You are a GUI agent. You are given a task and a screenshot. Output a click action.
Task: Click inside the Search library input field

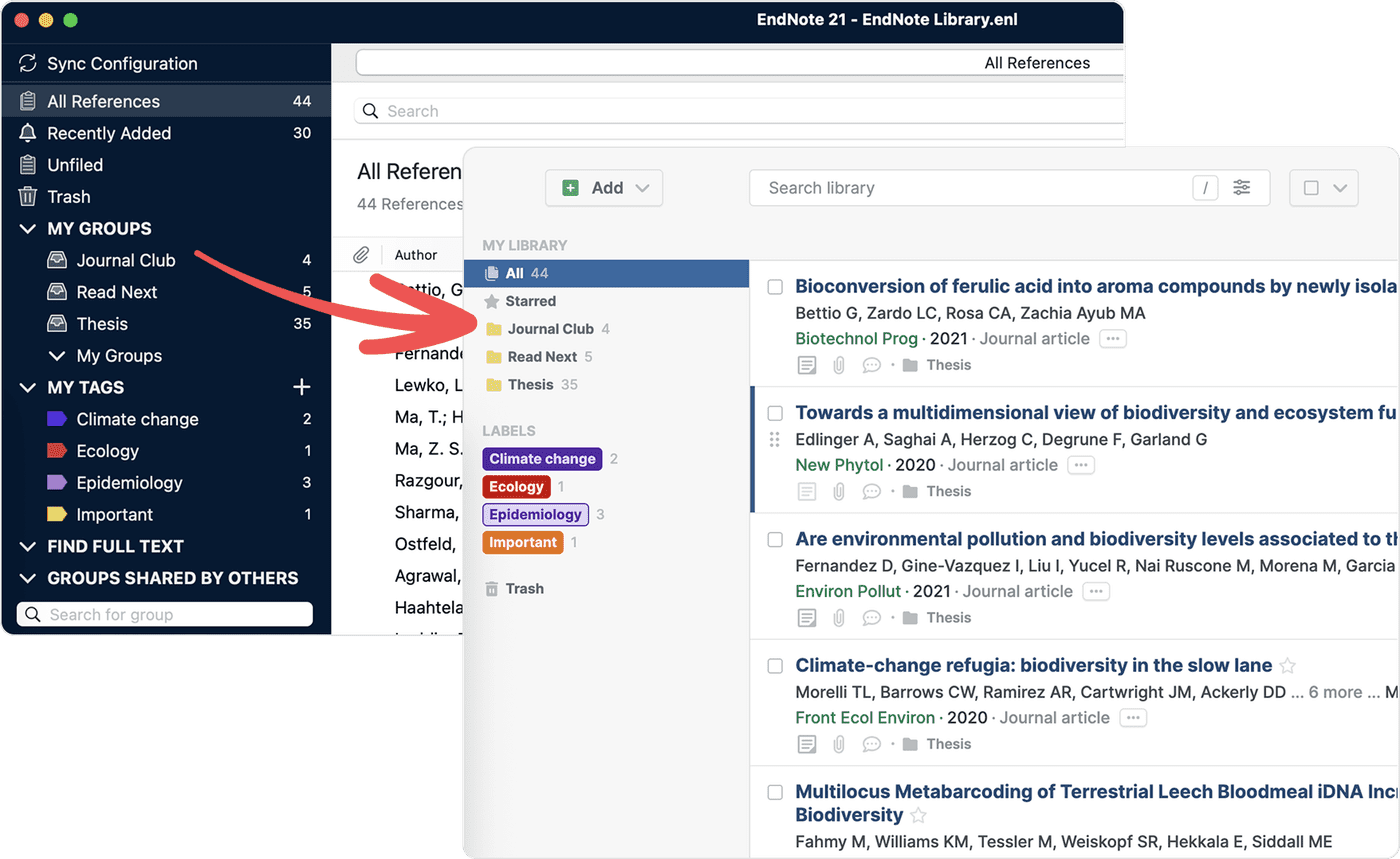tap(950, 187)
